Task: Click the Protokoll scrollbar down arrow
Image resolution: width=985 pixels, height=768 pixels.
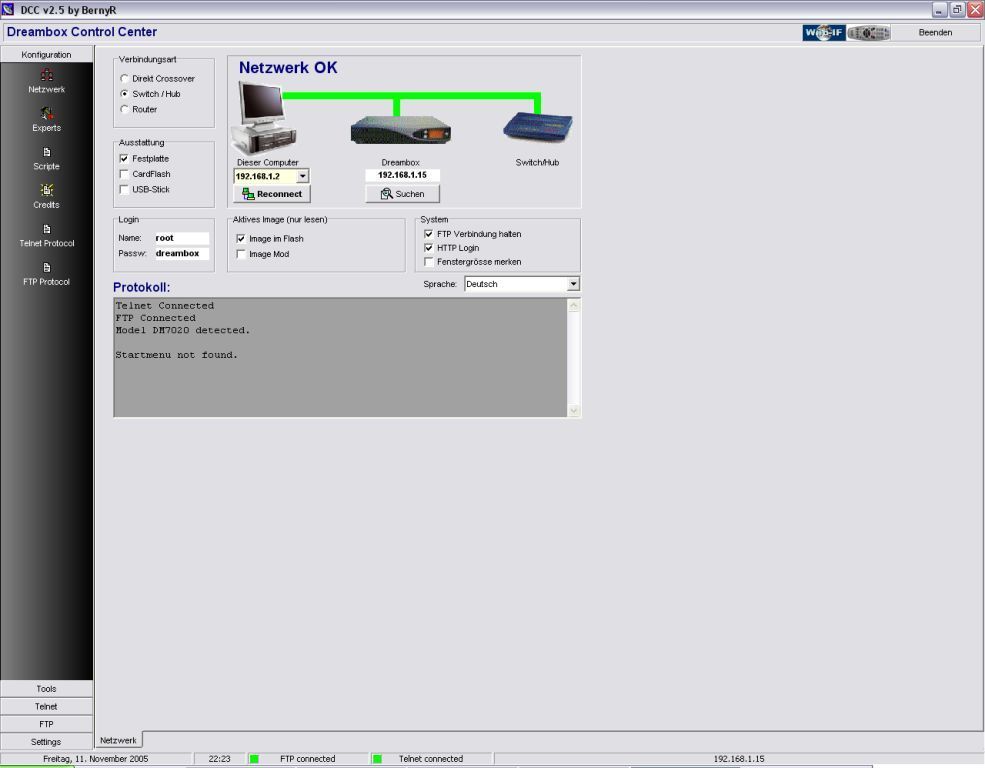Action: coord(574,410)
